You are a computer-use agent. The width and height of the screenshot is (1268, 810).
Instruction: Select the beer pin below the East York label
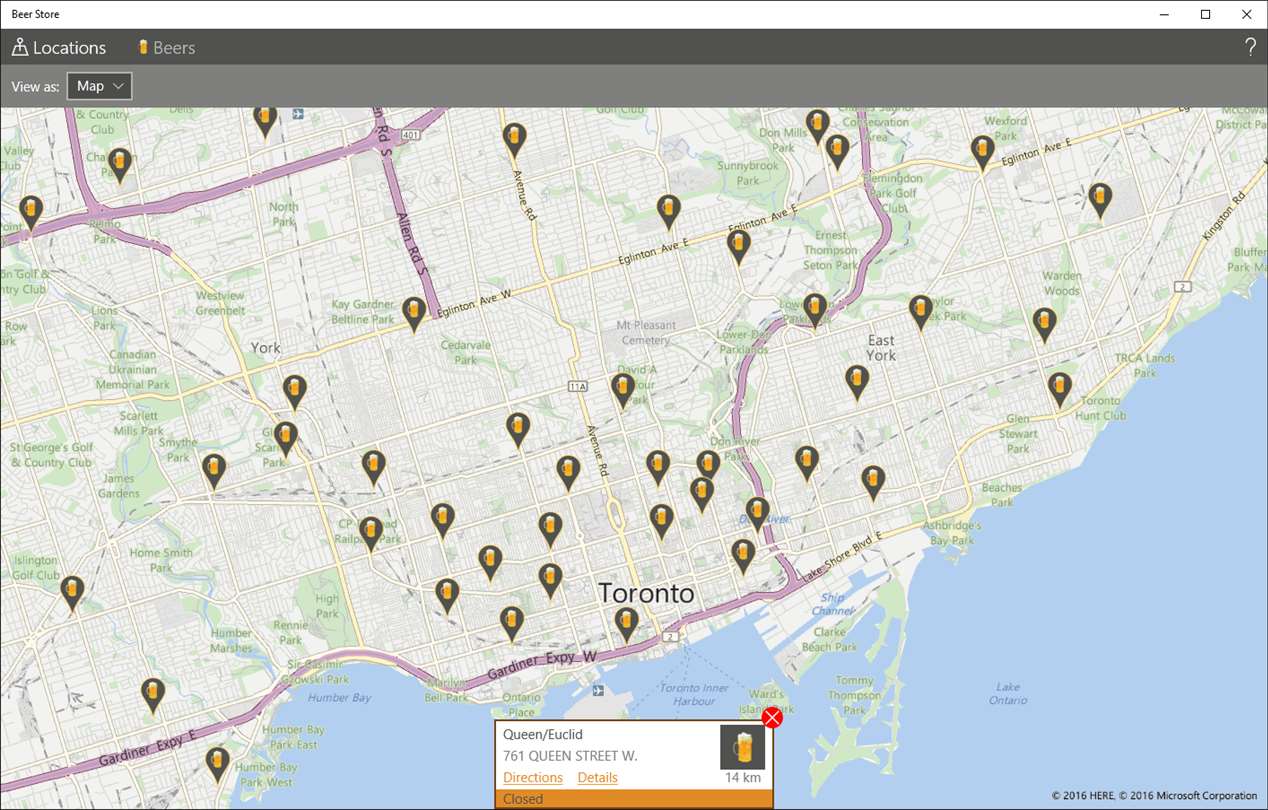click(x=857, y=382)
